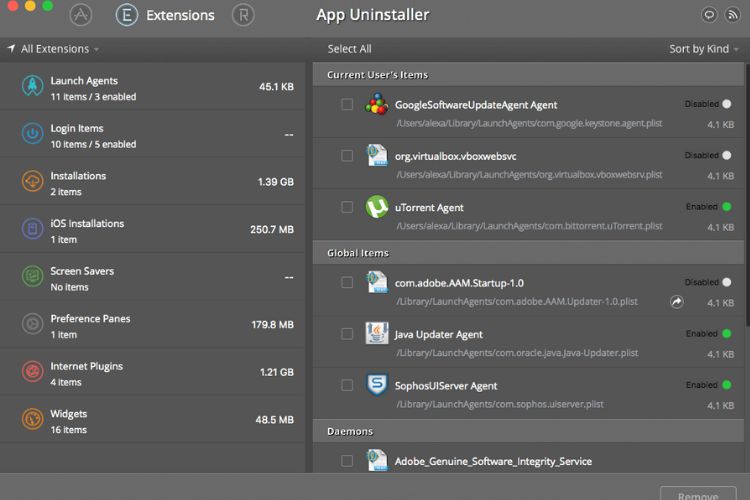Viewport: 750px width, 500px height.
Task: Select the Widgets icon
Action: pyautogui.click(x=33, y=419)
